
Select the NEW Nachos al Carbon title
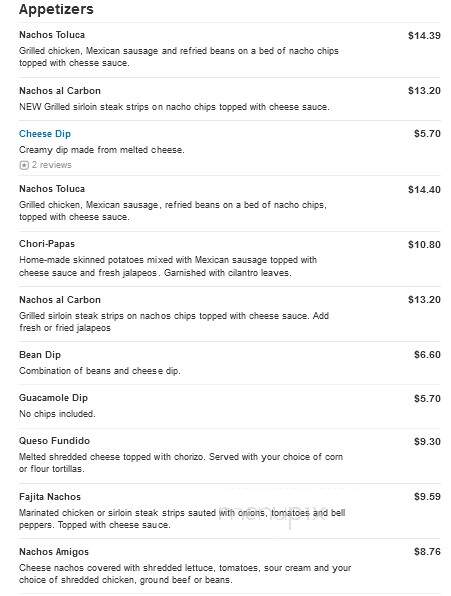coord(60,91)
